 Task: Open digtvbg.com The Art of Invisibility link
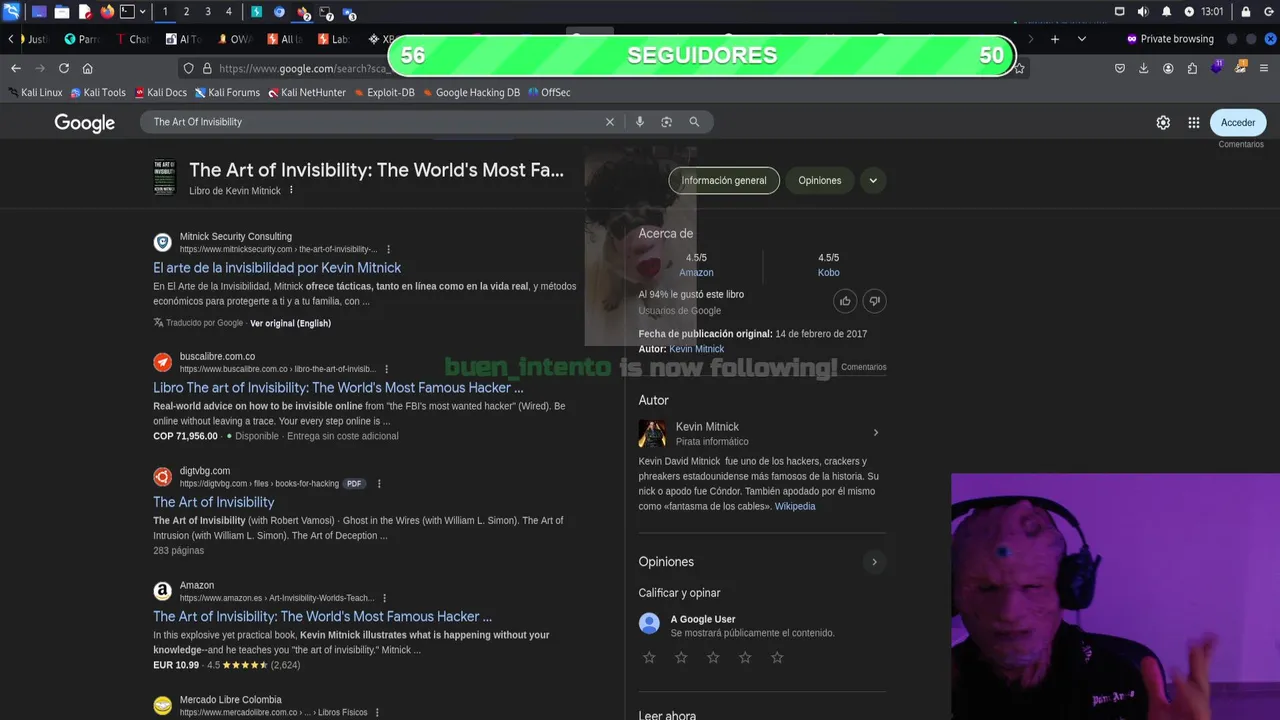[x=213, y=502]
